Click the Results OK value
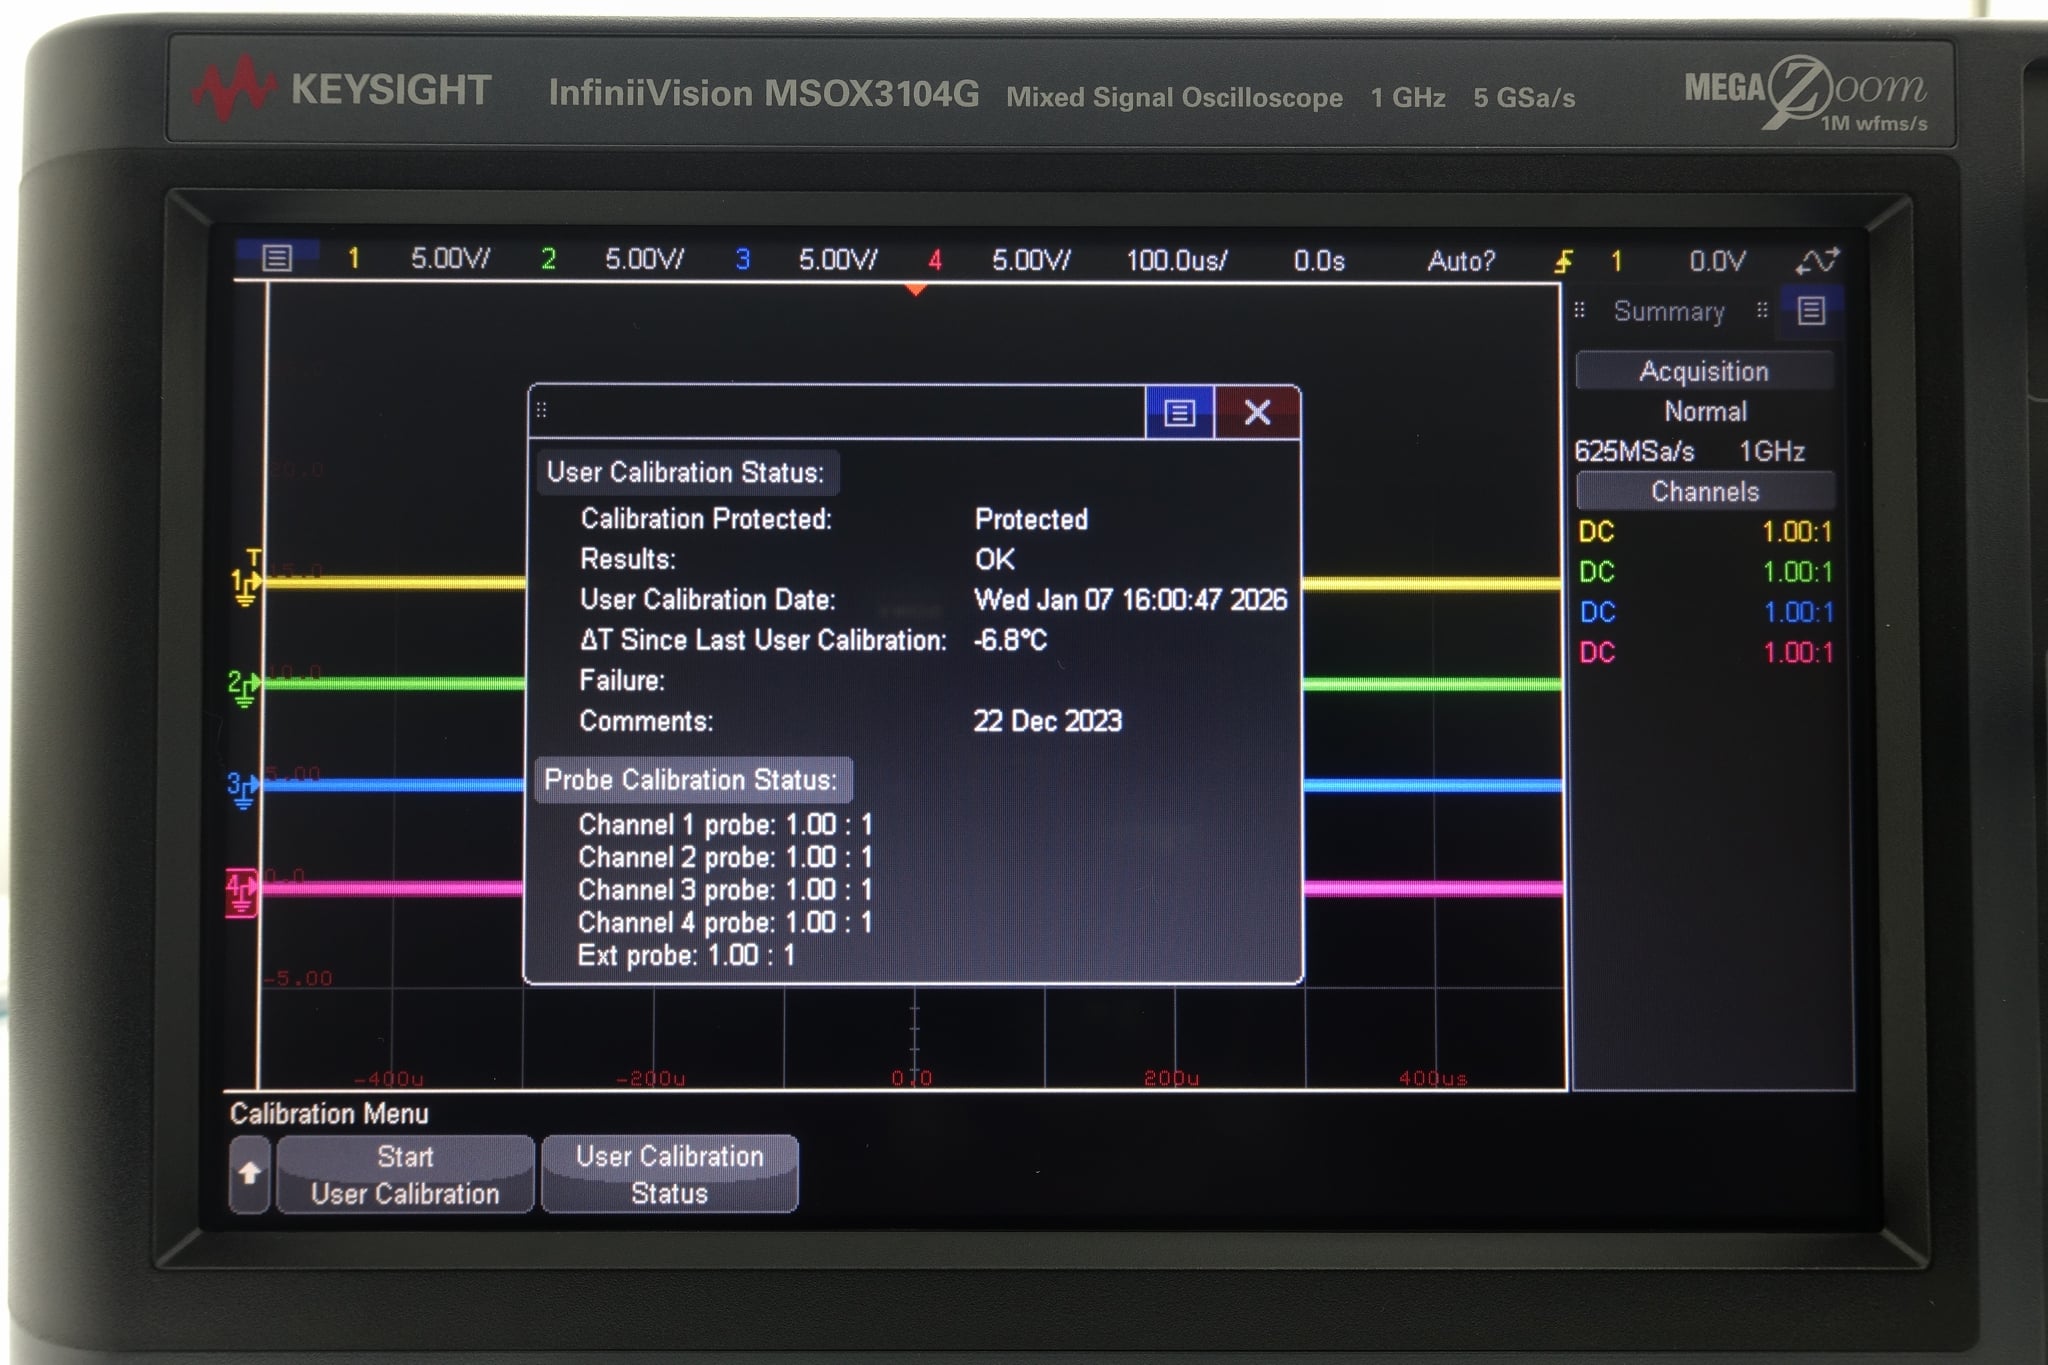Image resolution: width=2048 pixels, height=1365 pixels. [x=995, y=559]
